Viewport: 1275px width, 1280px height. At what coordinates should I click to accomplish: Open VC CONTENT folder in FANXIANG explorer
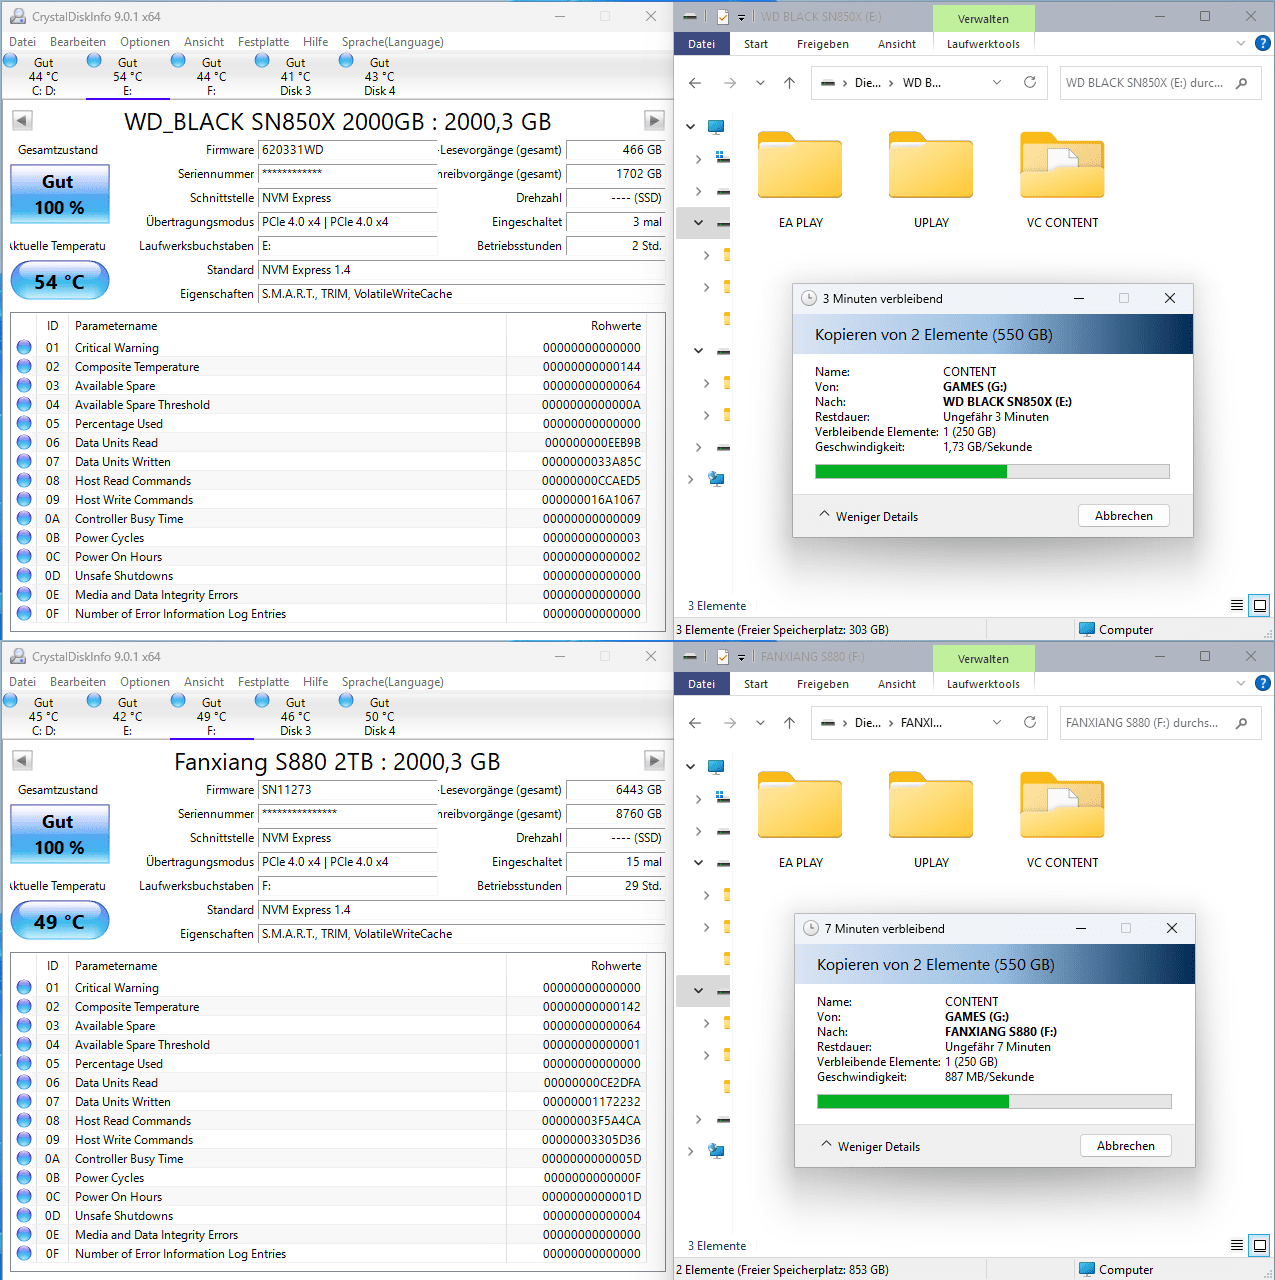tap(1062, 820)
